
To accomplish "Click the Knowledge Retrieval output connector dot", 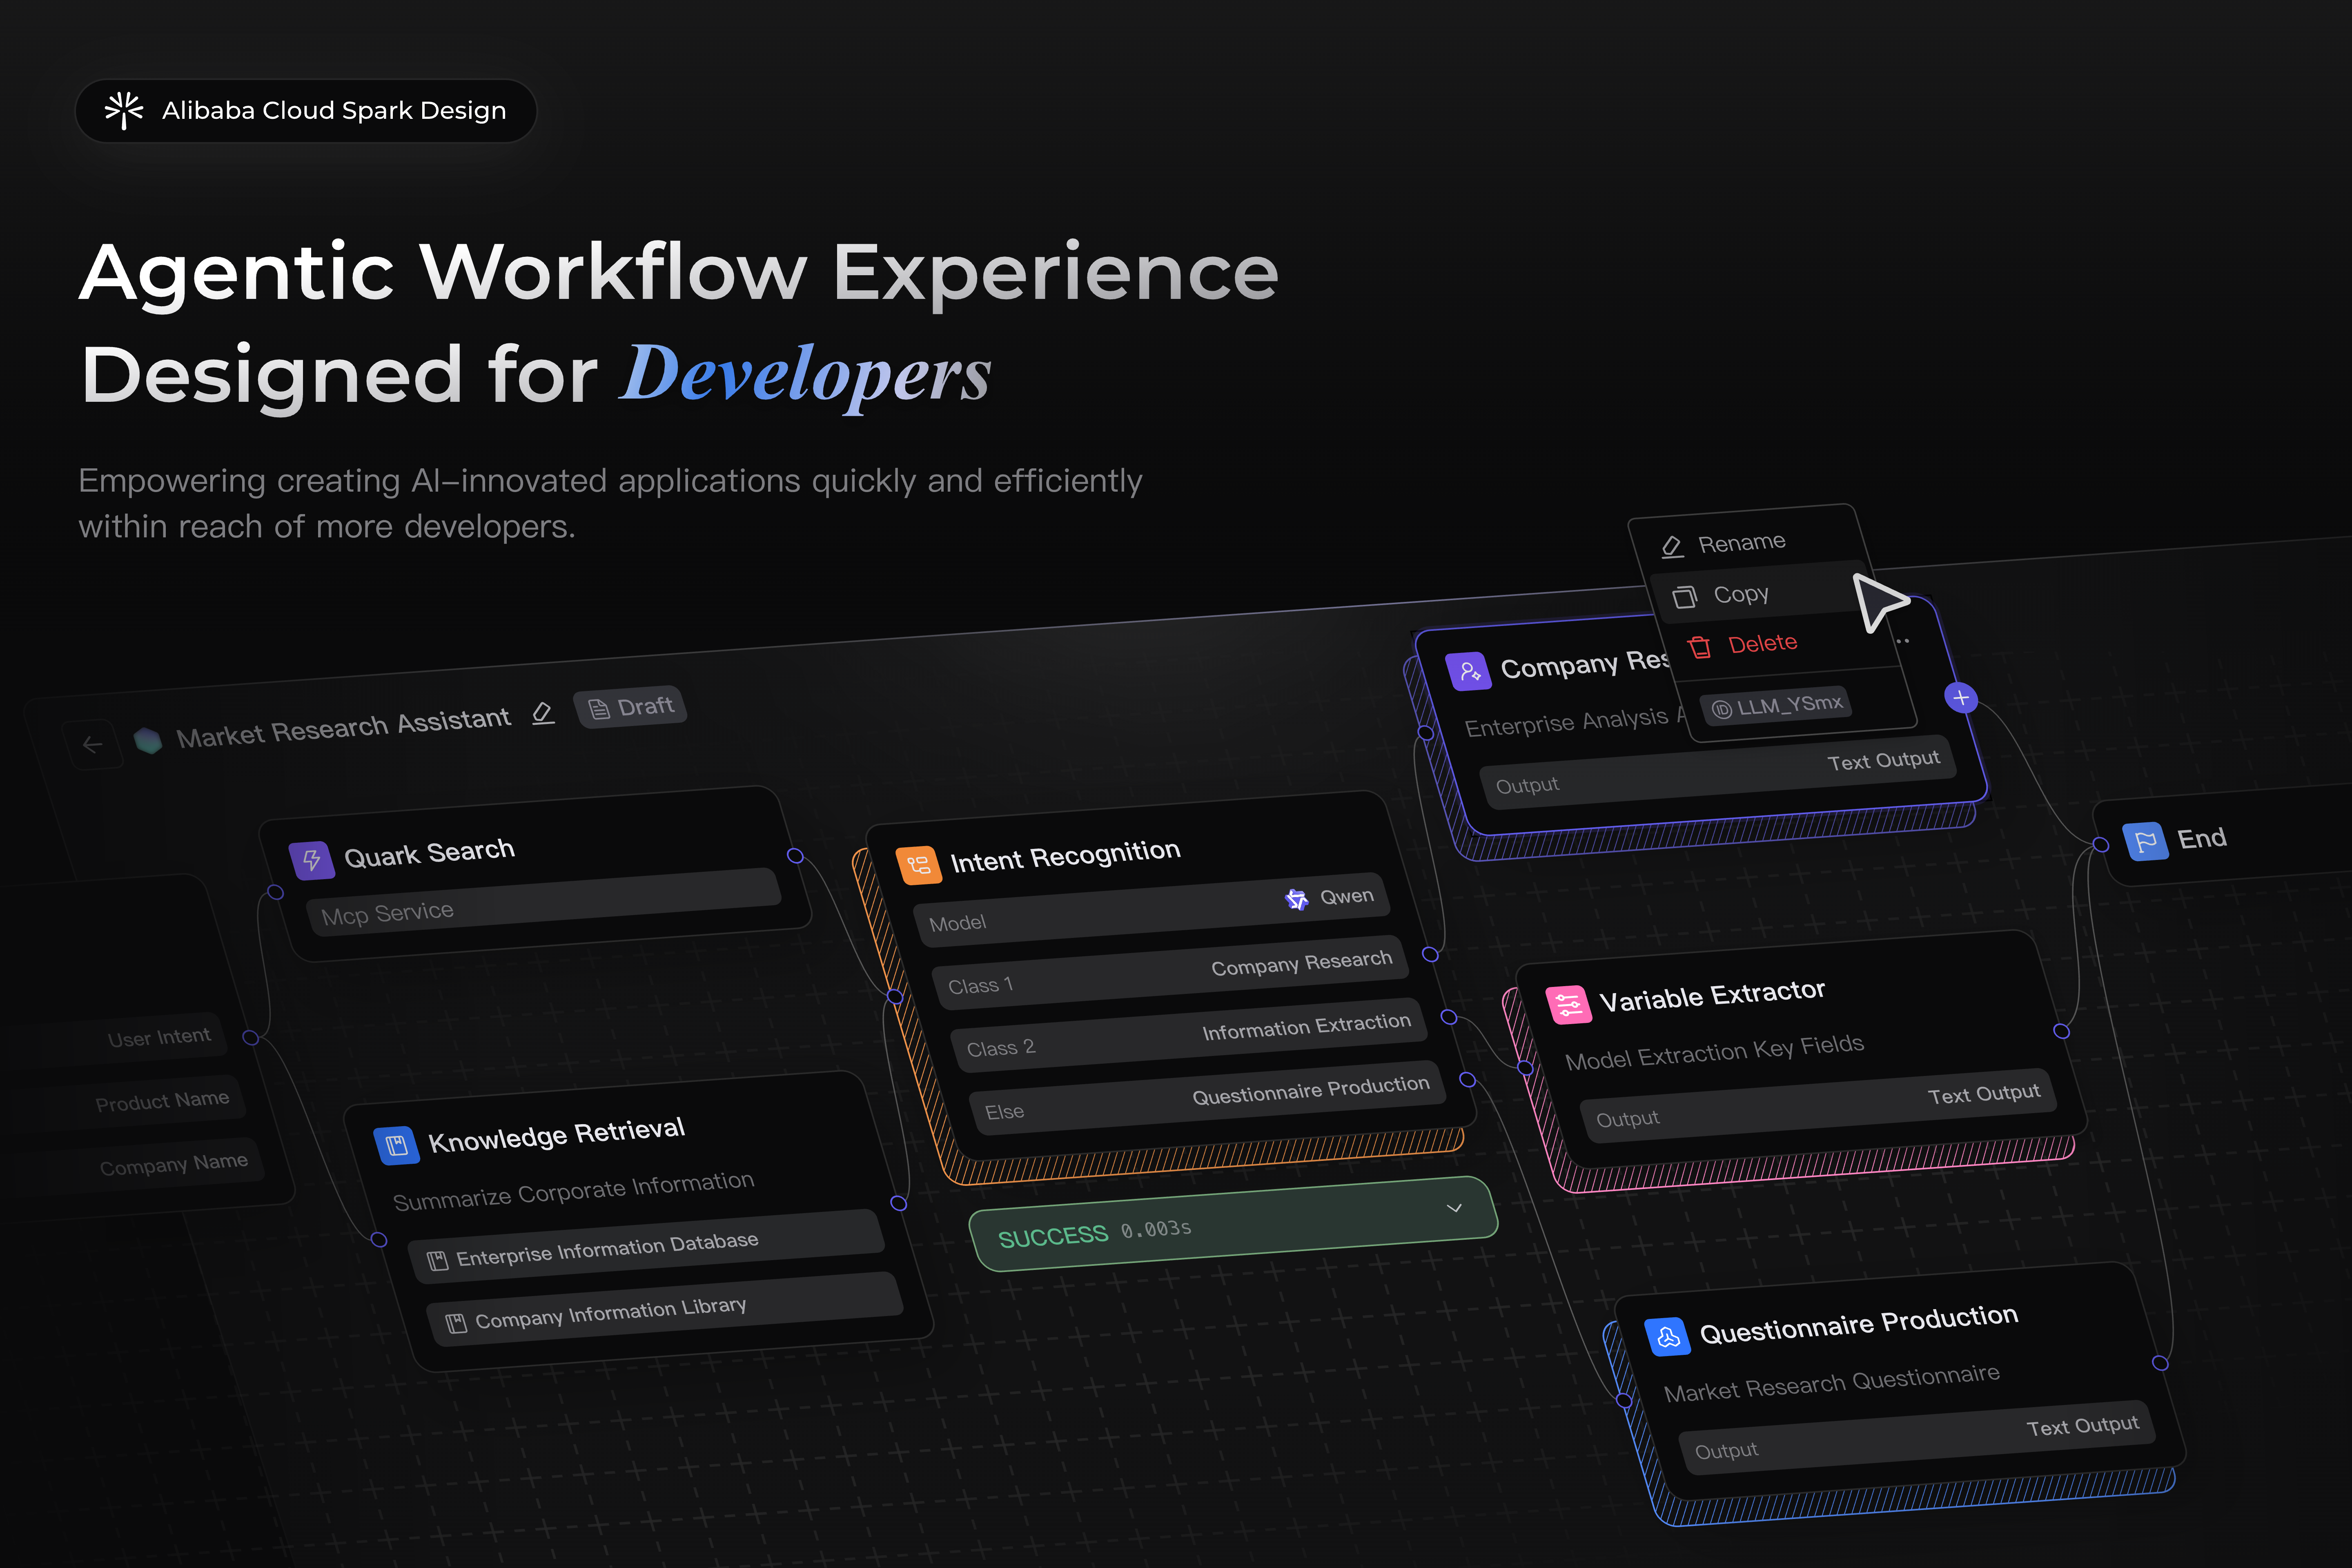I will [x=899, y=1203].
